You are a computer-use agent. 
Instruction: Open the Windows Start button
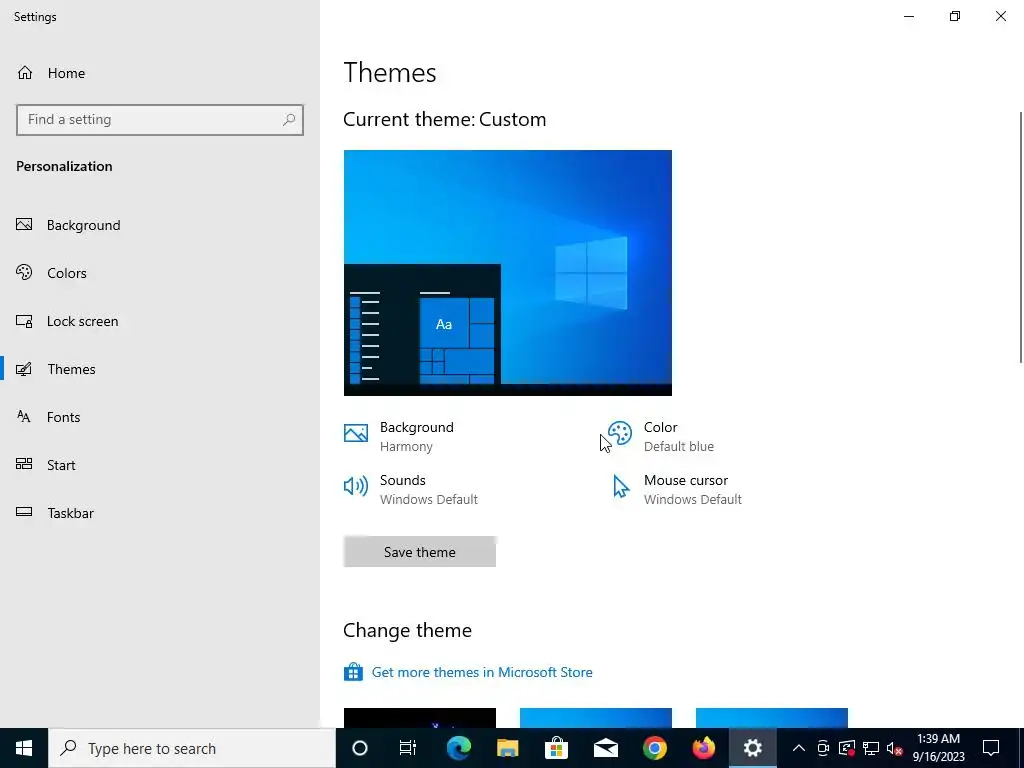24,748
